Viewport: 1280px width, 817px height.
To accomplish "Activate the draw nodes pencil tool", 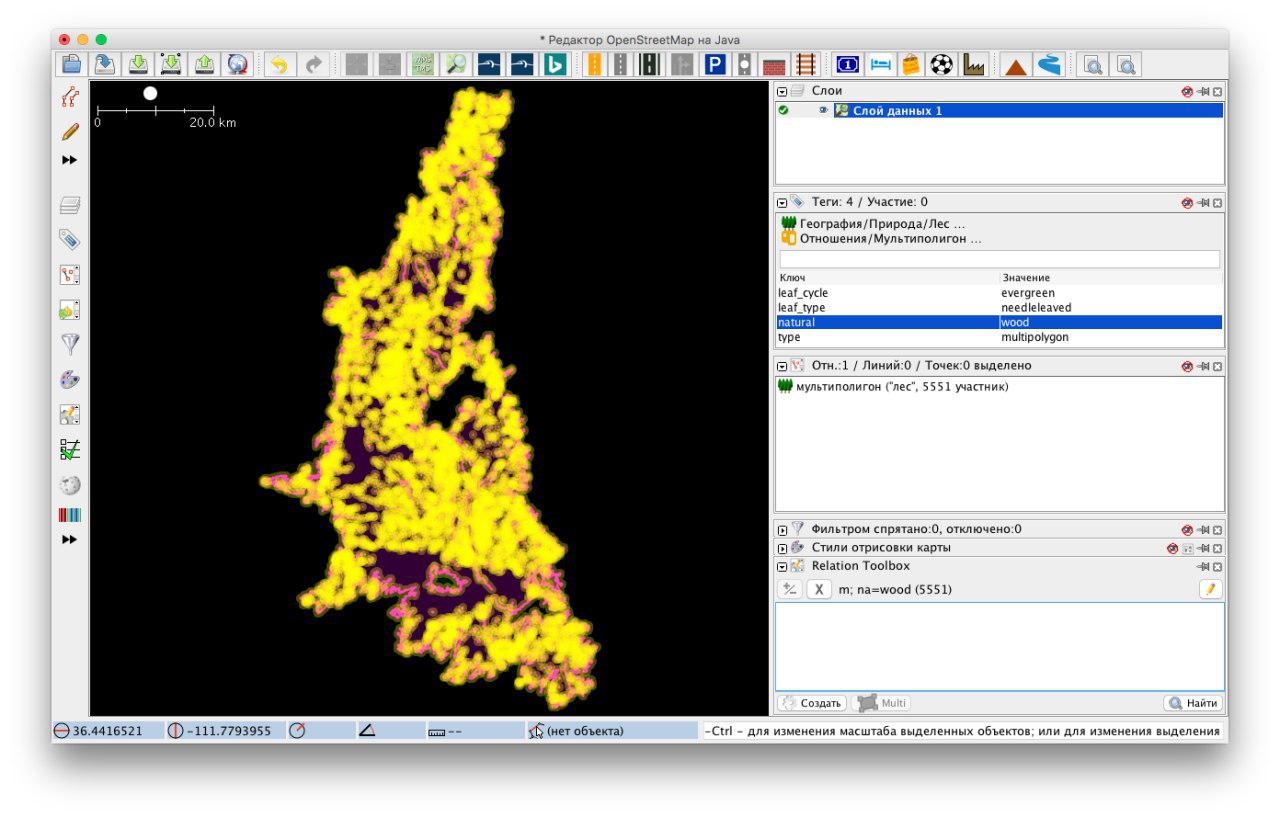I will pyautogui.click(x=70, y=131).
